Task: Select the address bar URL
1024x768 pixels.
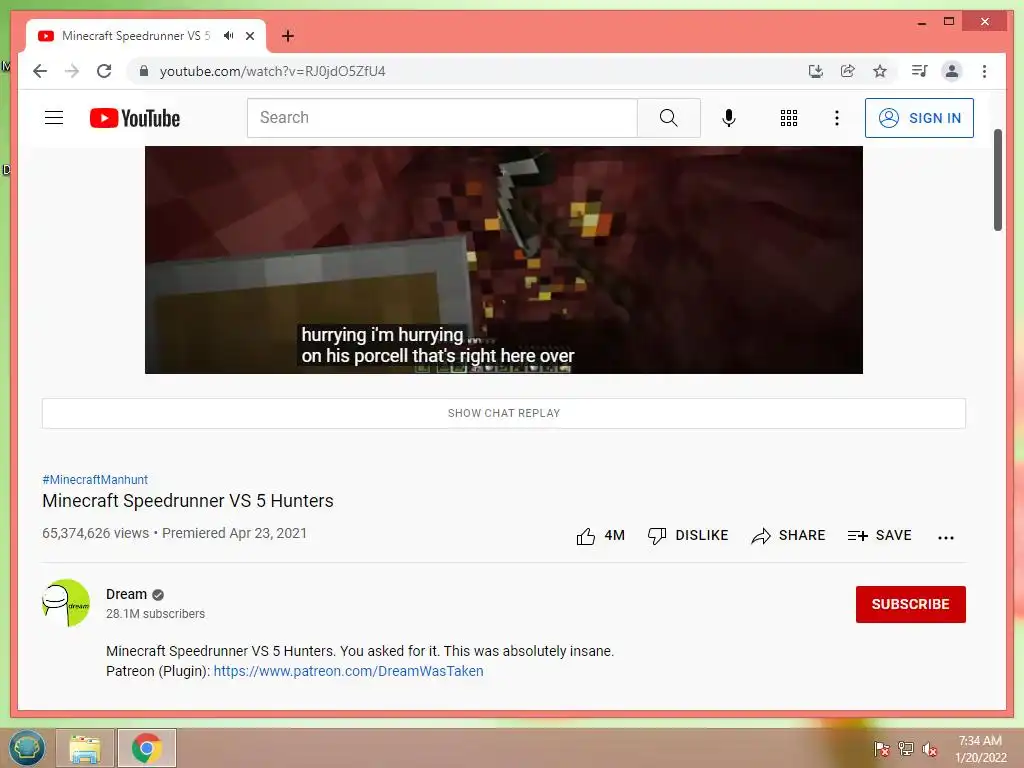Action: click(272, 71)
